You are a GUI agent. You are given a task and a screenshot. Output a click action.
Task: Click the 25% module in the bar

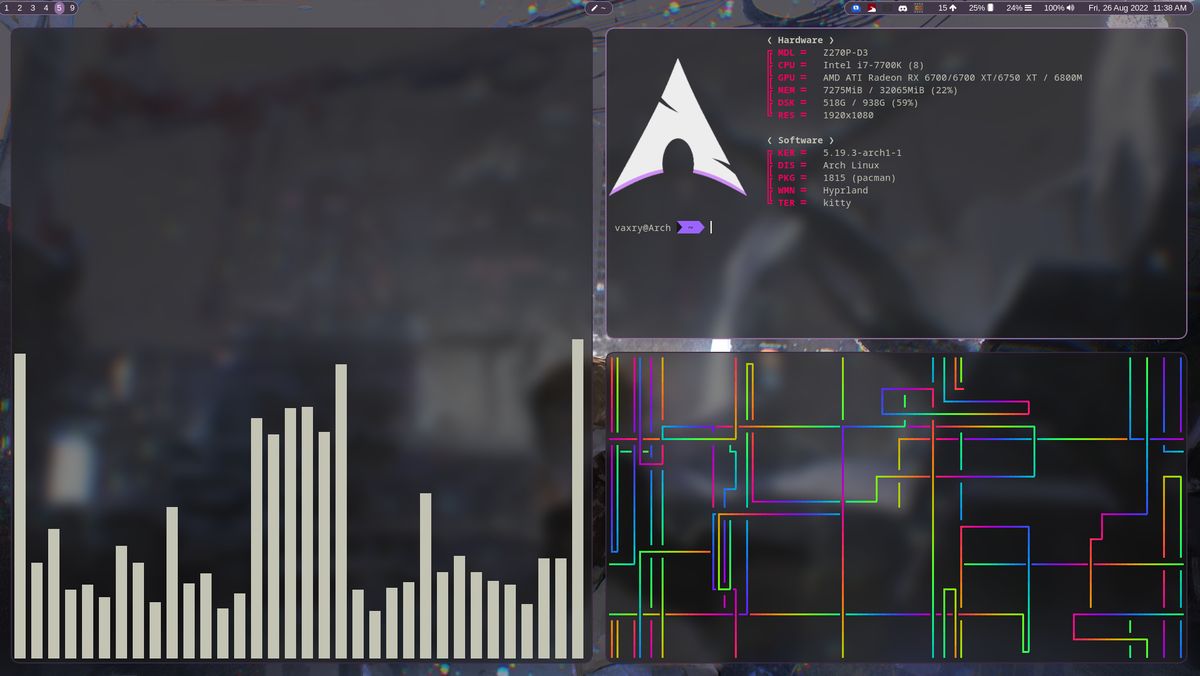tap(981, 7)
